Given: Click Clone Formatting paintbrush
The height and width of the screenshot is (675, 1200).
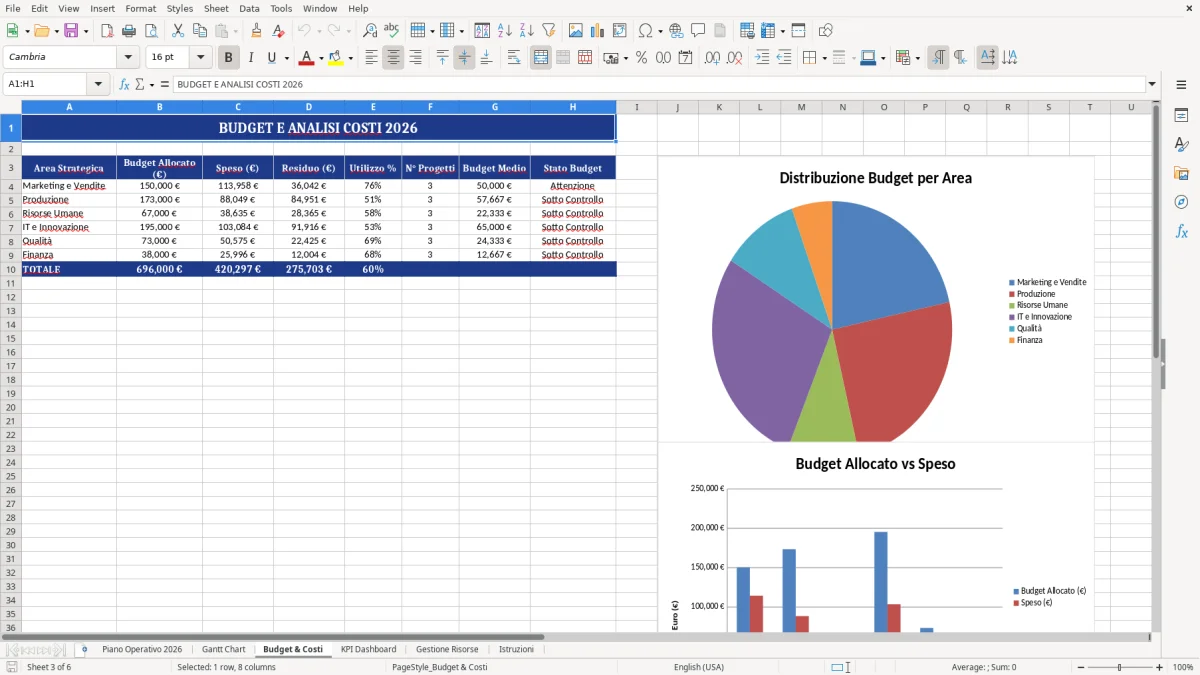Looking at the screenshot, I should [257, 31].
